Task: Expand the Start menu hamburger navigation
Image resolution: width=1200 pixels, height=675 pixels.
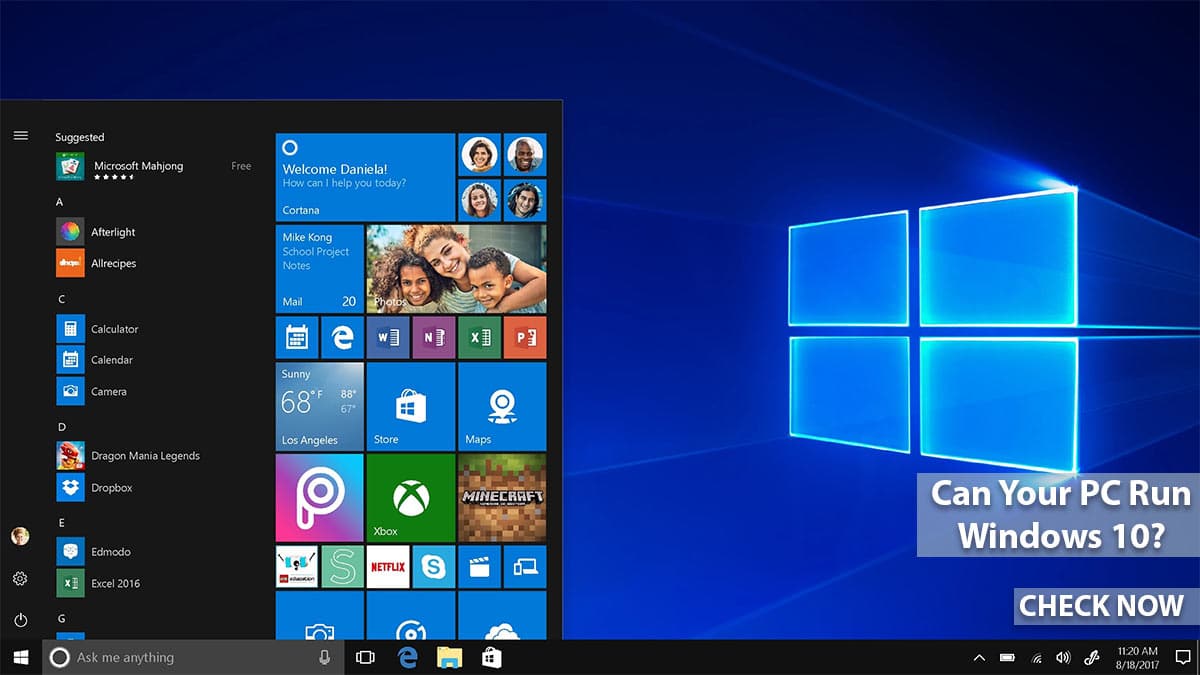Action: (20, 135)
